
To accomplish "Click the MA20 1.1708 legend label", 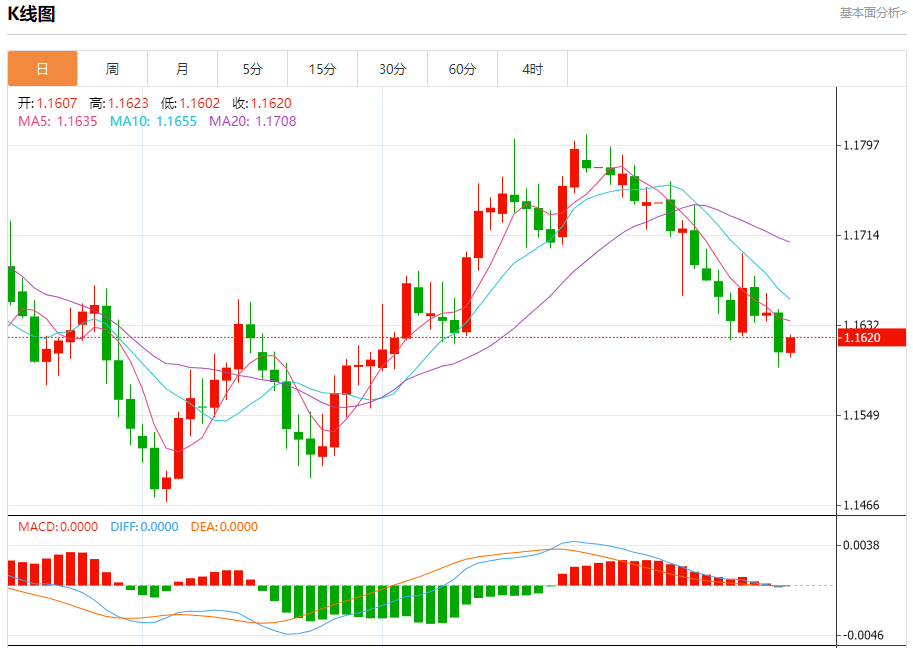I will [252, 121].
